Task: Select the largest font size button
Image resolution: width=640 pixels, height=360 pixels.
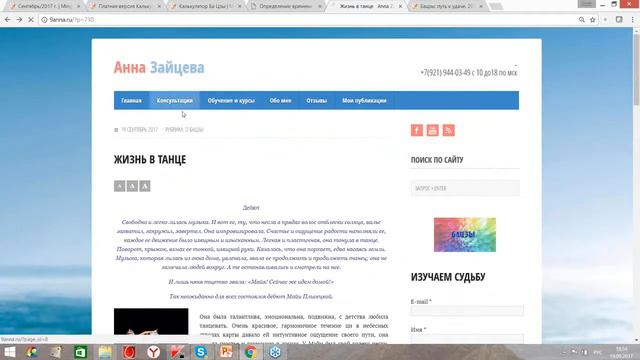Action: point(145,186)
